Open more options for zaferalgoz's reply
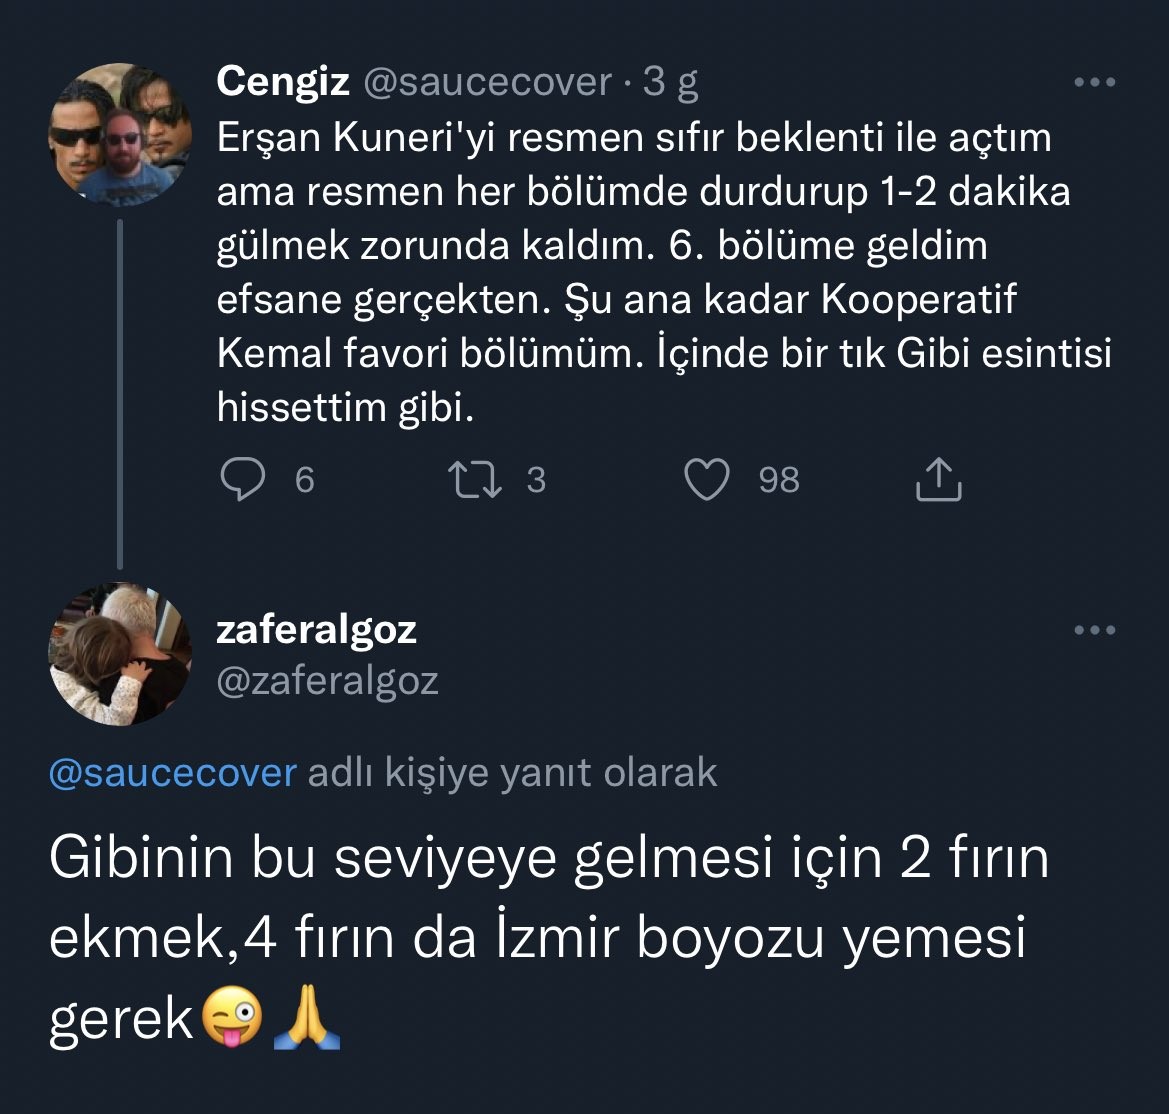The image size is (1169, 1114). 1094,630
